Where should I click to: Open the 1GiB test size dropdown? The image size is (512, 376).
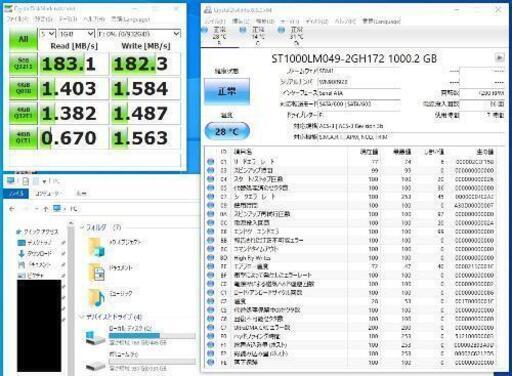click(76, 34)
